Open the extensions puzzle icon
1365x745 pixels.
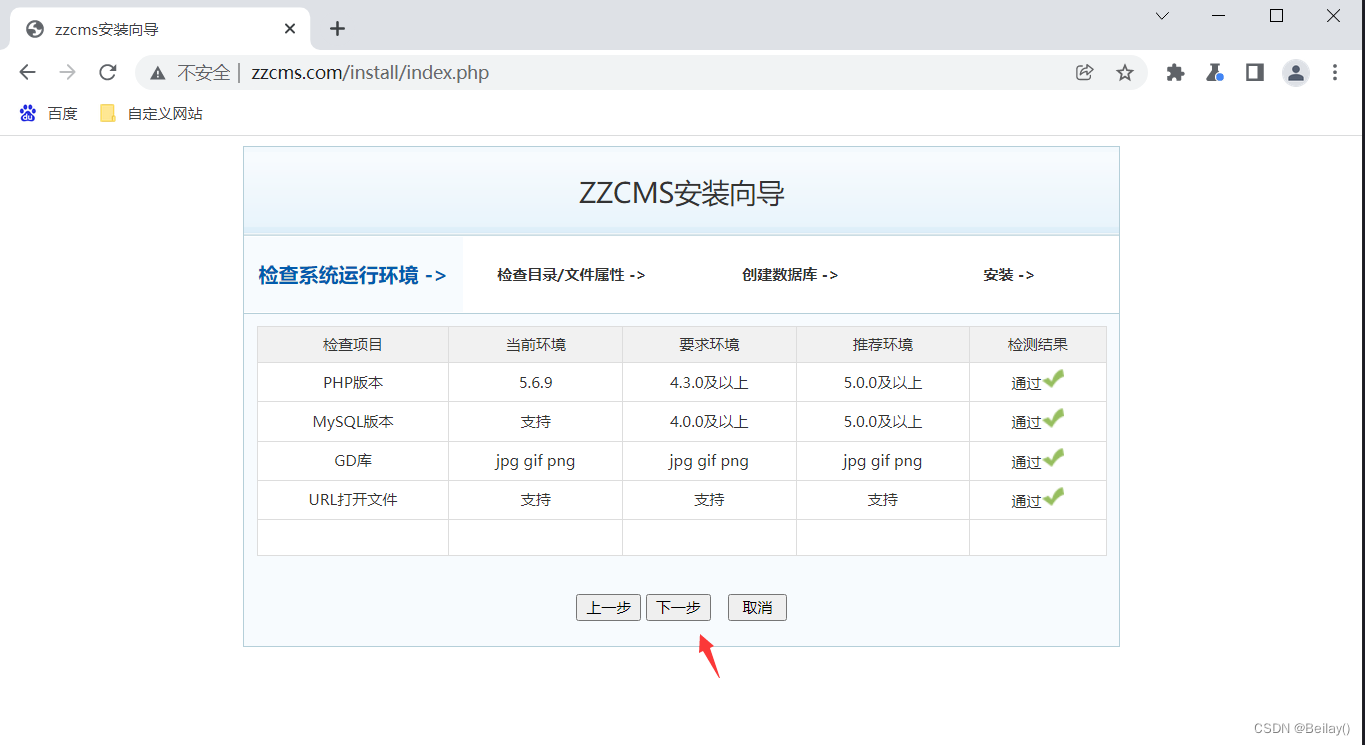(x=1176, y=72)
